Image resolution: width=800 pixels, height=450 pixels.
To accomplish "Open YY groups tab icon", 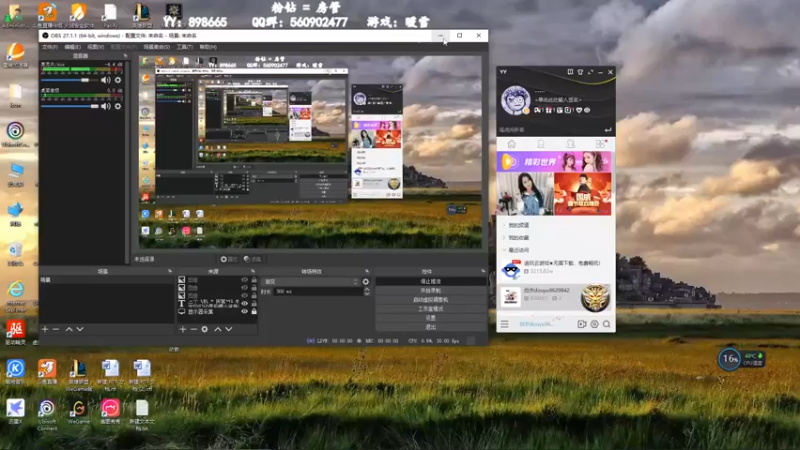I will tap(570, 144).
